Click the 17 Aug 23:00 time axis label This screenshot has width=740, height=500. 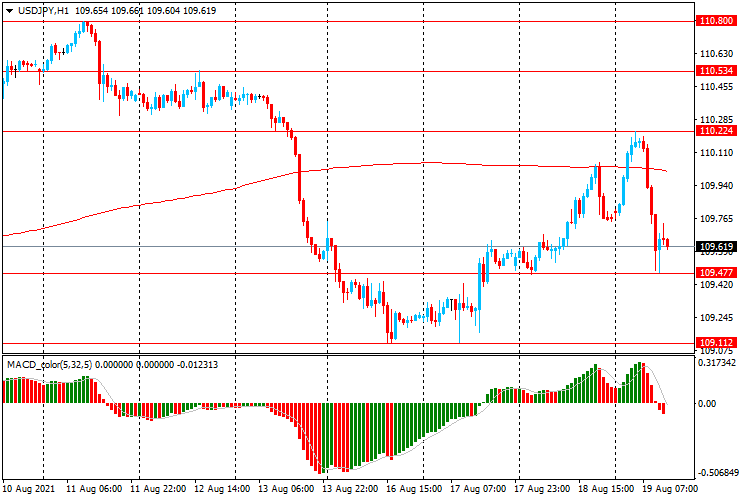(542, 488)
